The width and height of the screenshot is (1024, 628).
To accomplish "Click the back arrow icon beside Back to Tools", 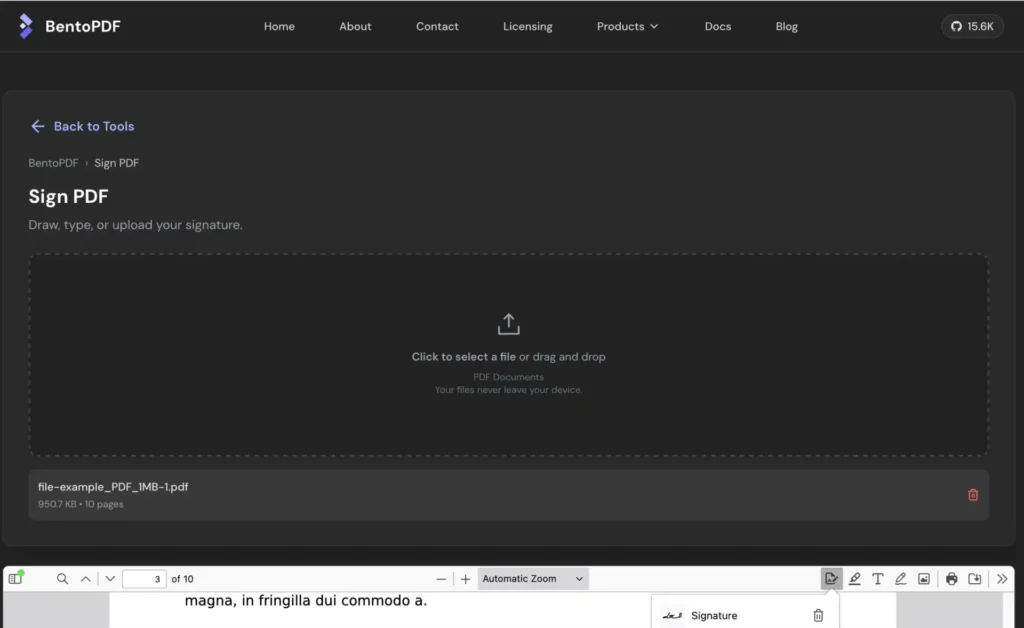I will [38, 126].
